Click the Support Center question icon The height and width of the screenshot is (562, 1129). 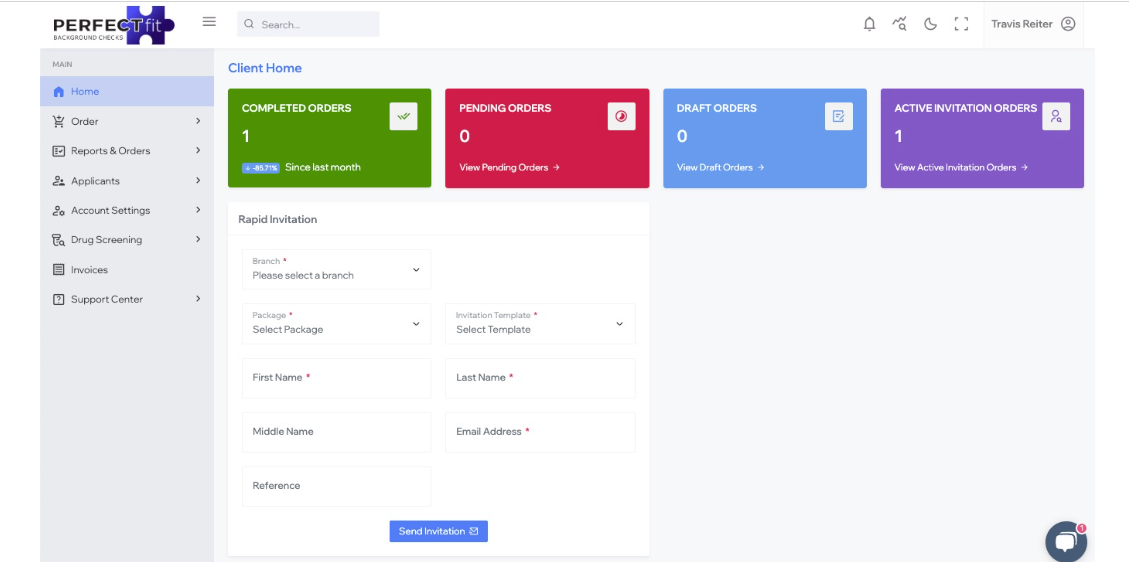[x=59, y=299]
